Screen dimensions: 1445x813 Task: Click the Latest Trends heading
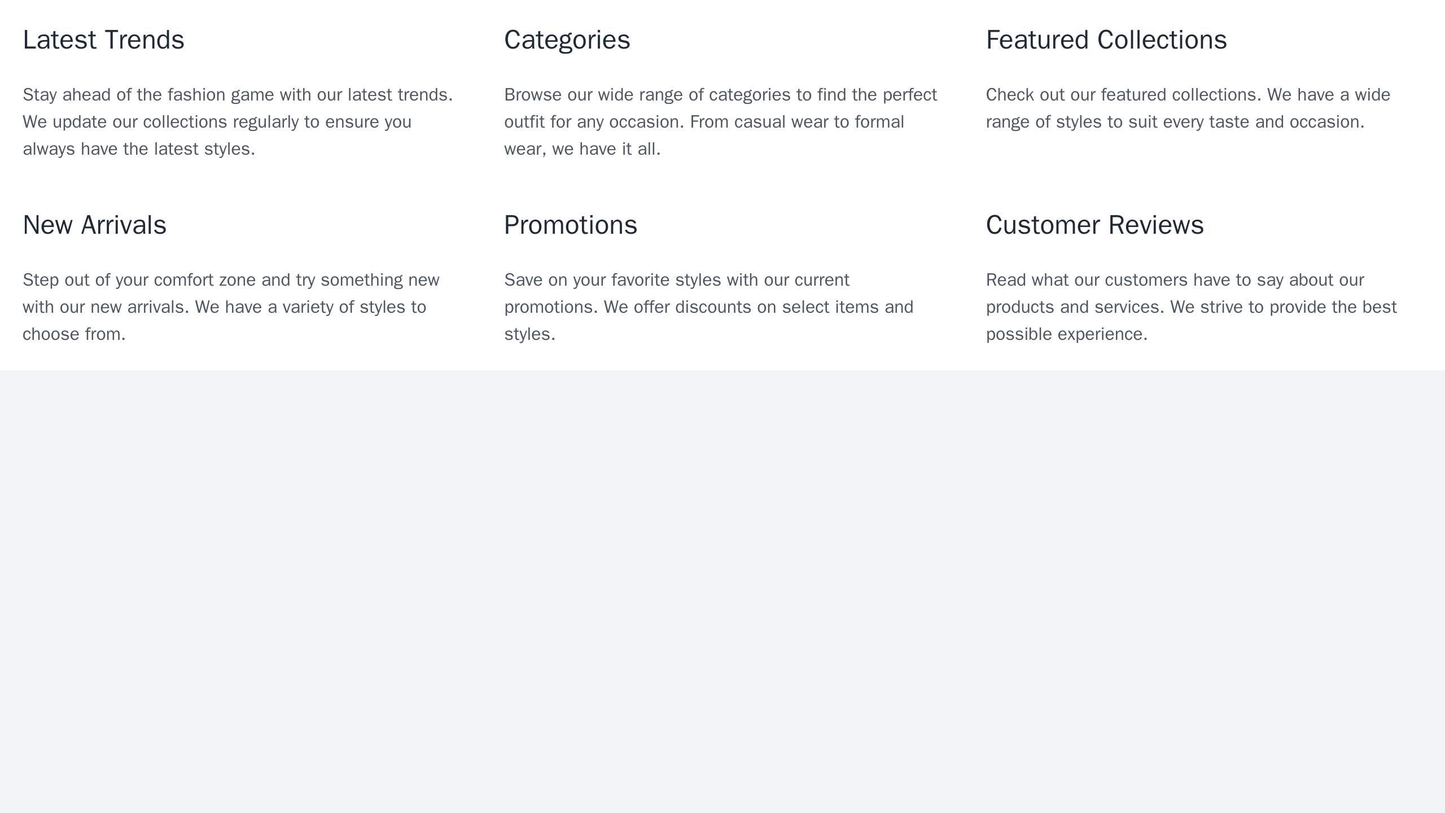click(103, 40)
